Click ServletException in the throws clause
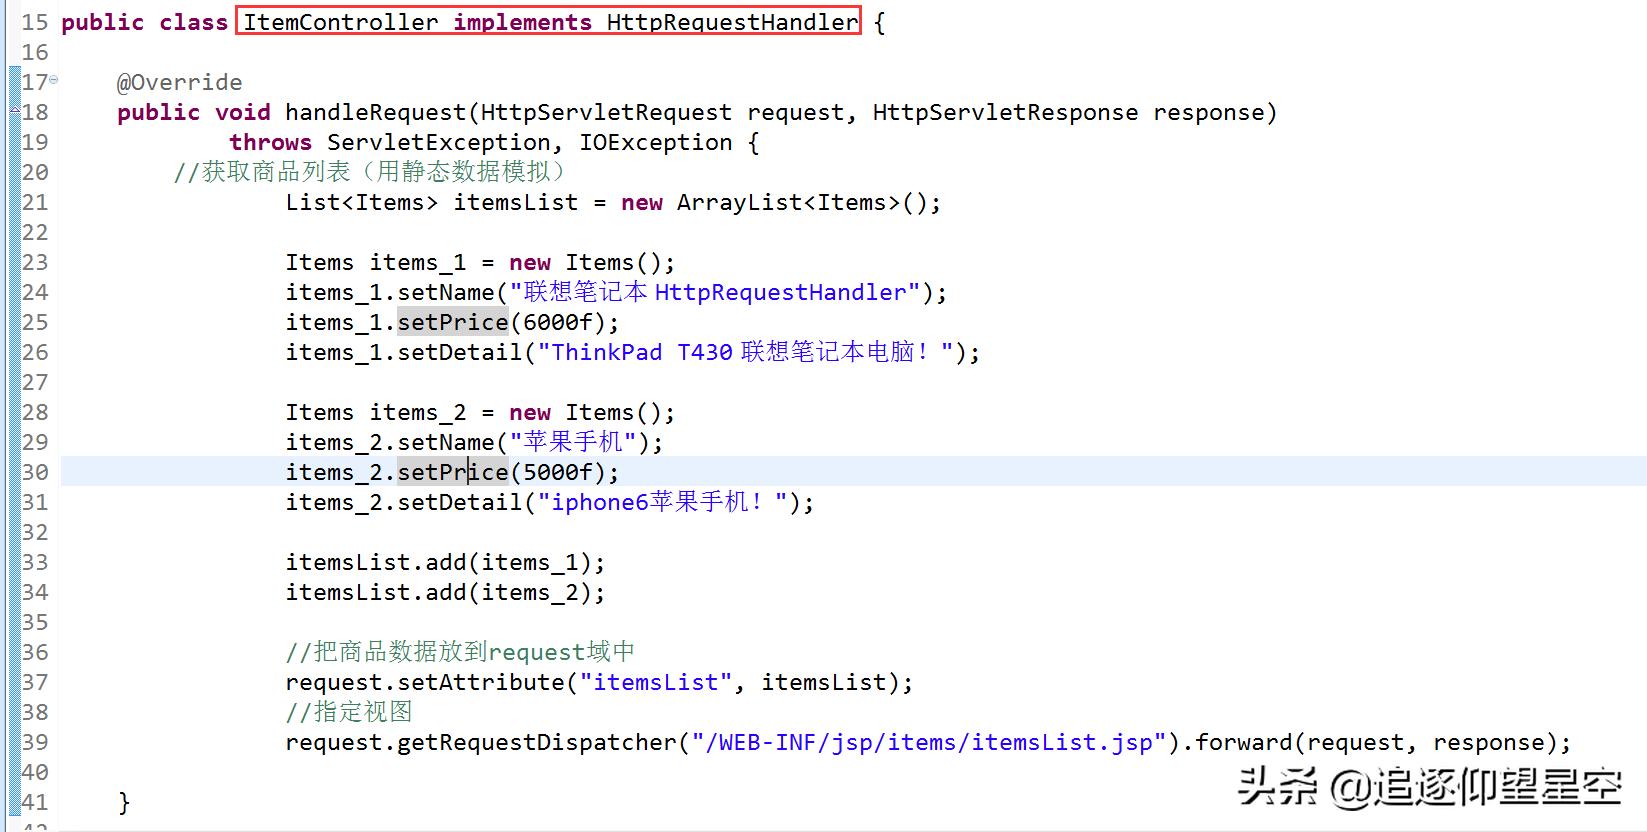 (439, 142)
